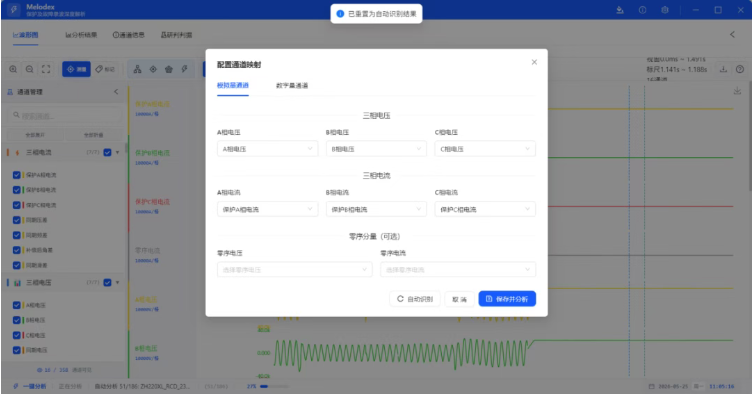Click the 通道管理 panel icon
753x395 pixels.
[x=10, y=92]
